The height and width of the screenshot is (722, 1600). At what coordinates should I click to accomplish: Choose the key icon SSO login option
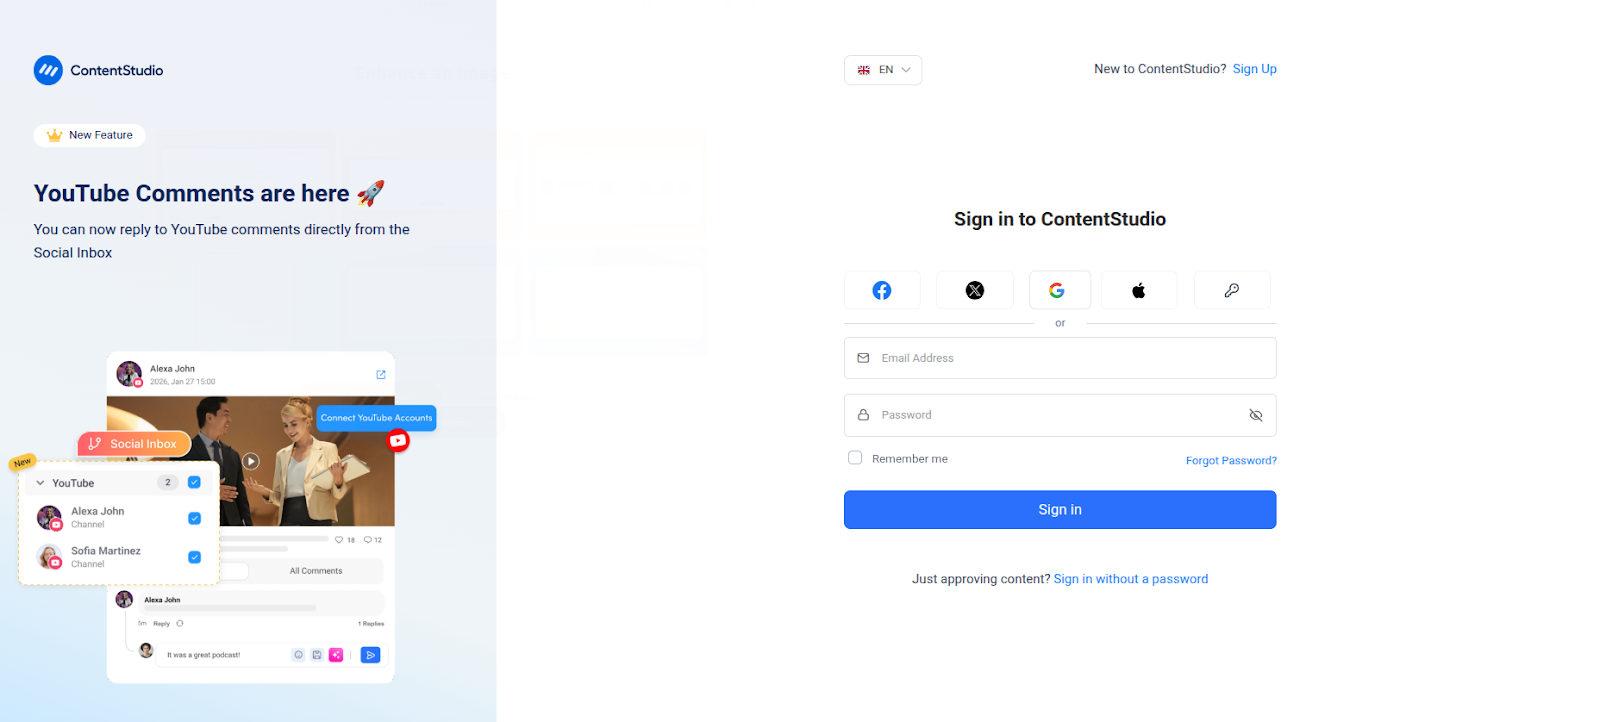click(x=1232, y=290)
